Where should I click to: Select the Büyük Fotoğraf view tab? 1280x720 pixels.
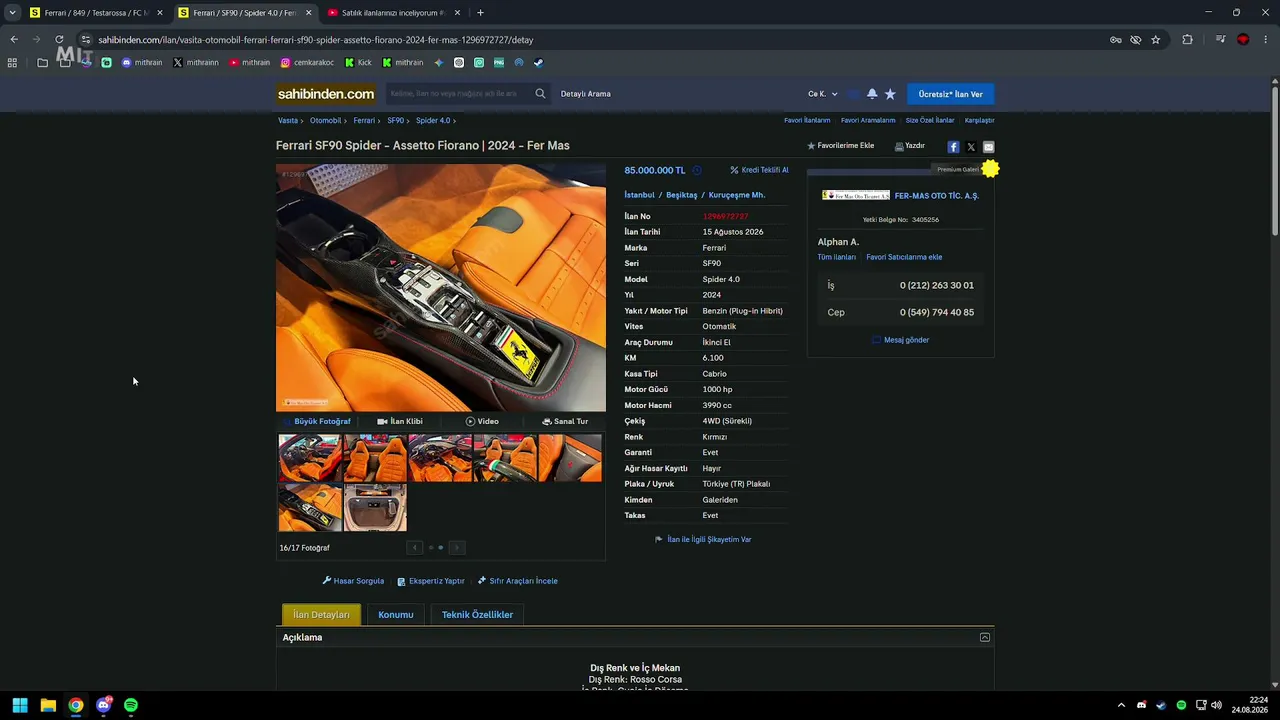(x=318, y=422)
